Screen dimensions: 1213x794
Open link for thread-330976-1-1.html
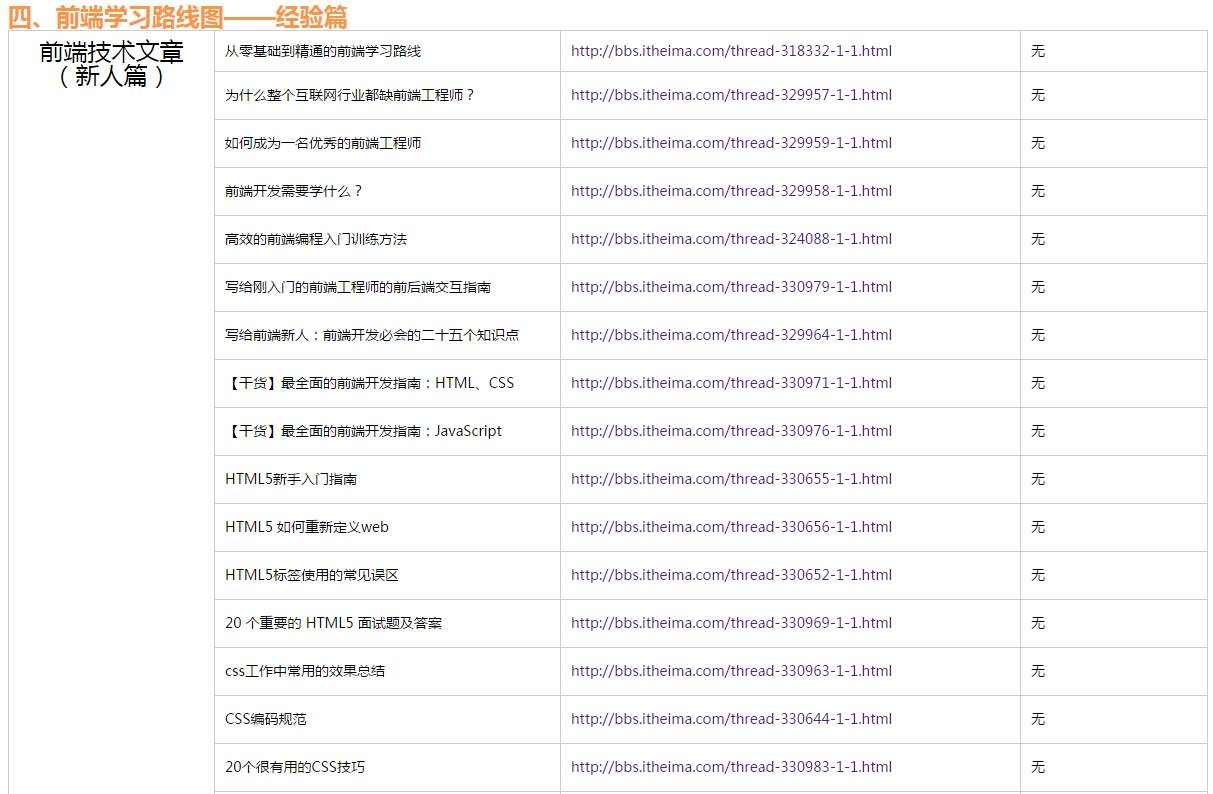pyautogui.click(x=731, y=431)
